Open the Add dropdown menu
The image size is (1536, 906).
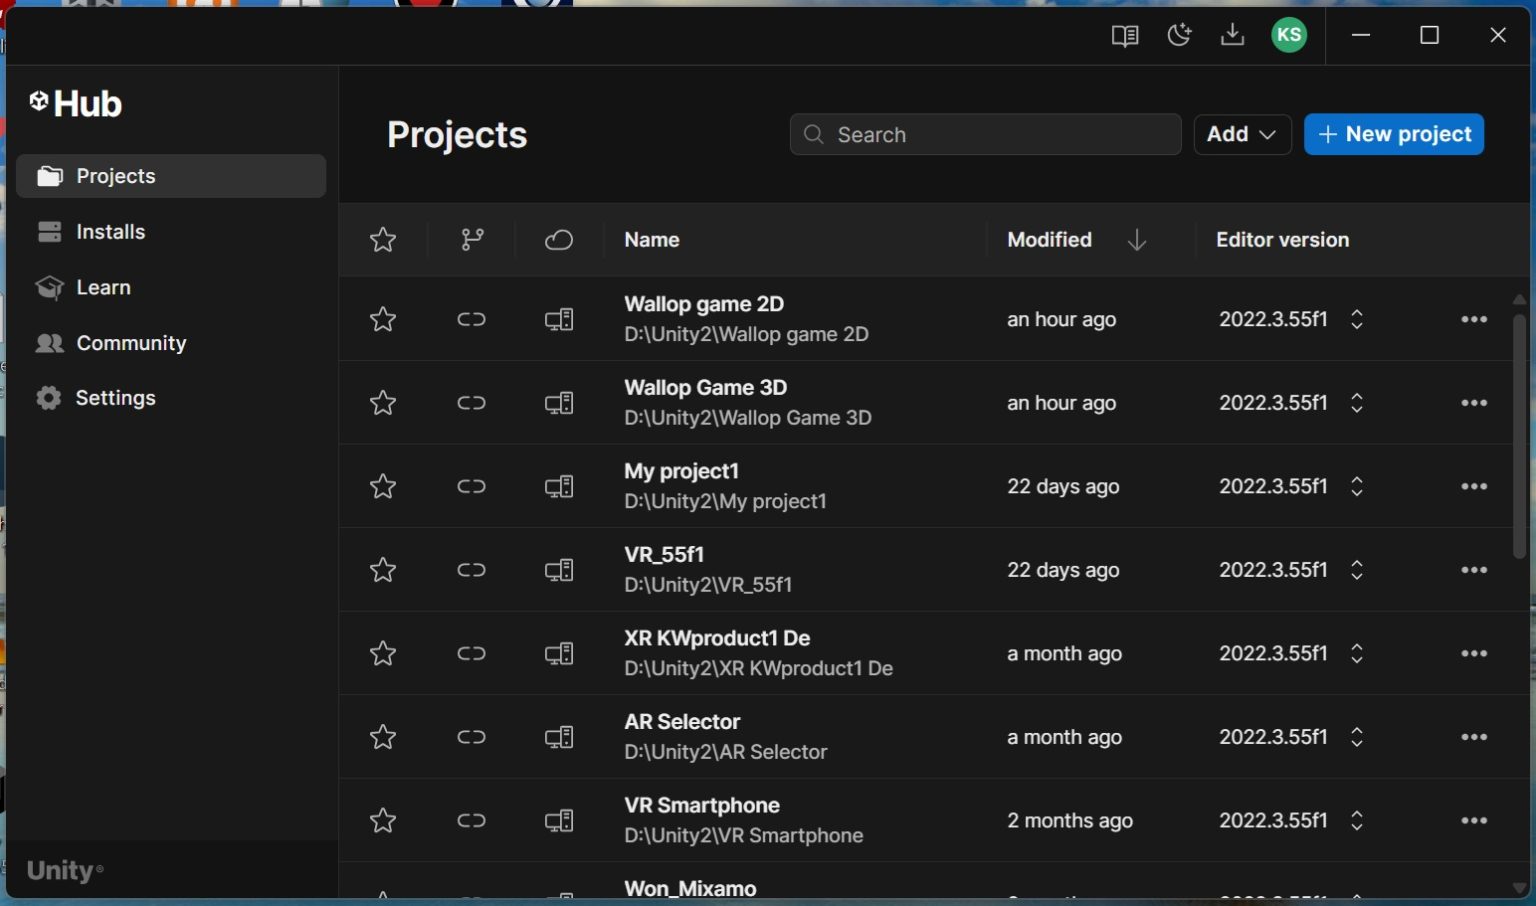1242,134
